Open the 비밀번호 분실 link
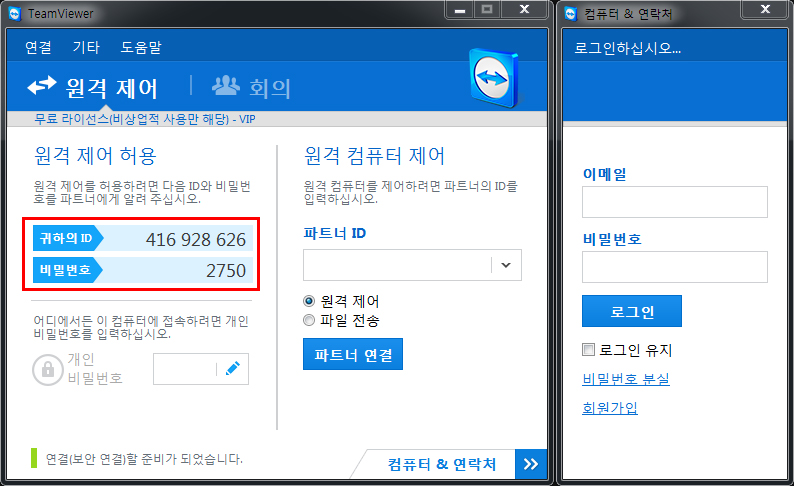The height and width of the screenshot is (486, 794). pos(626,379)
